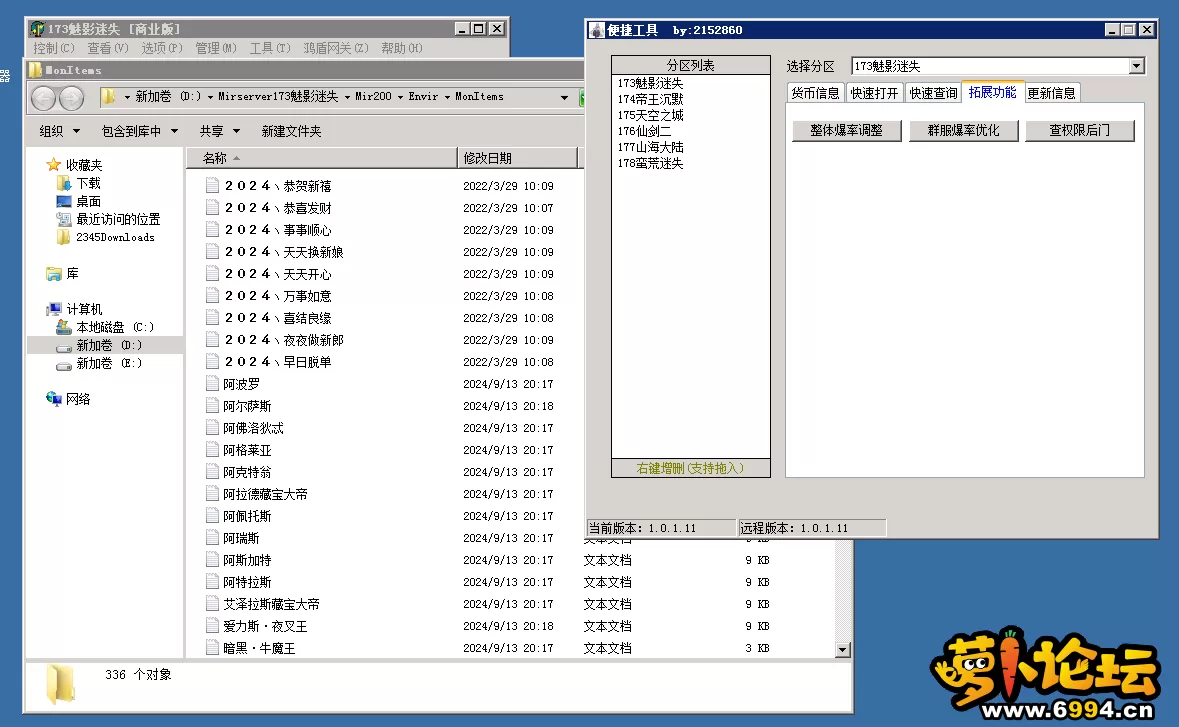
Task: Open the 控制(C) menu
Action: pos(54,48)
